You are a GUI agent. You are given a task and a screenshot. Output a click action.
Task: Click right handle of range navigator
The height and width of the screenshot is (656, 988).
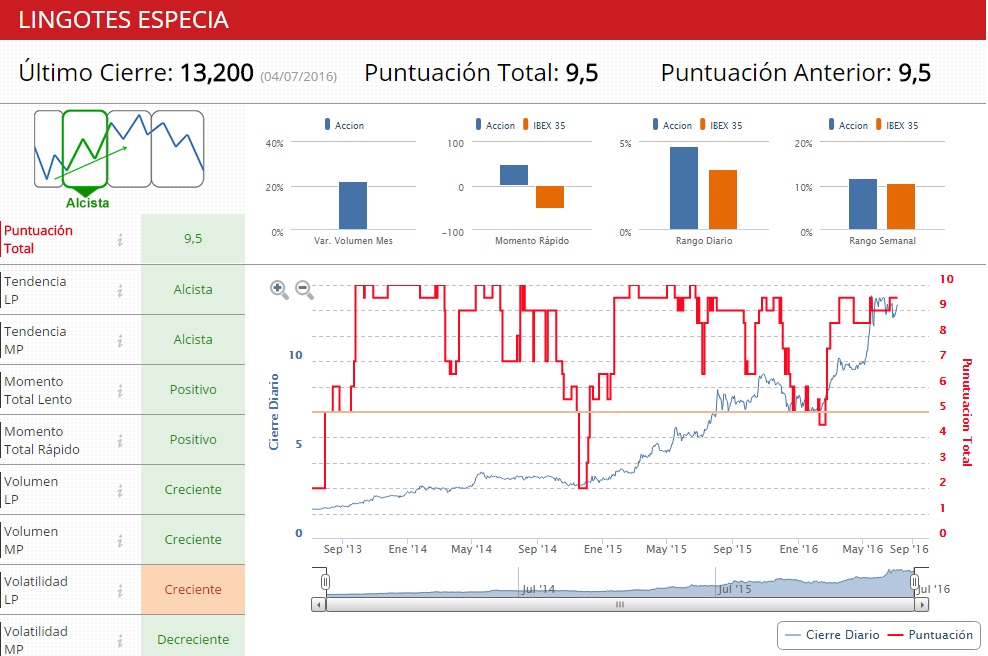point(914,582)
